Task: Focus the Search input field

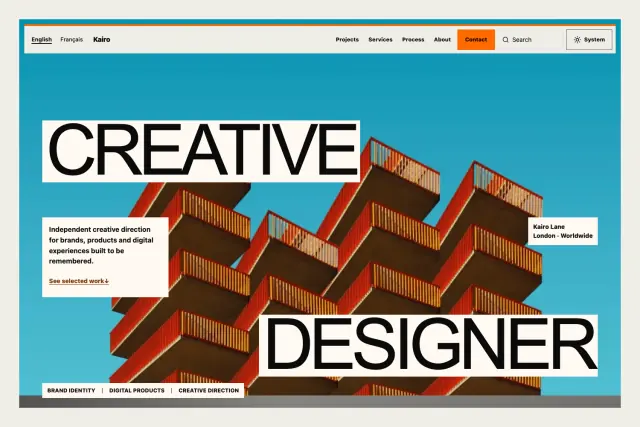Action: tap(531, 40)
